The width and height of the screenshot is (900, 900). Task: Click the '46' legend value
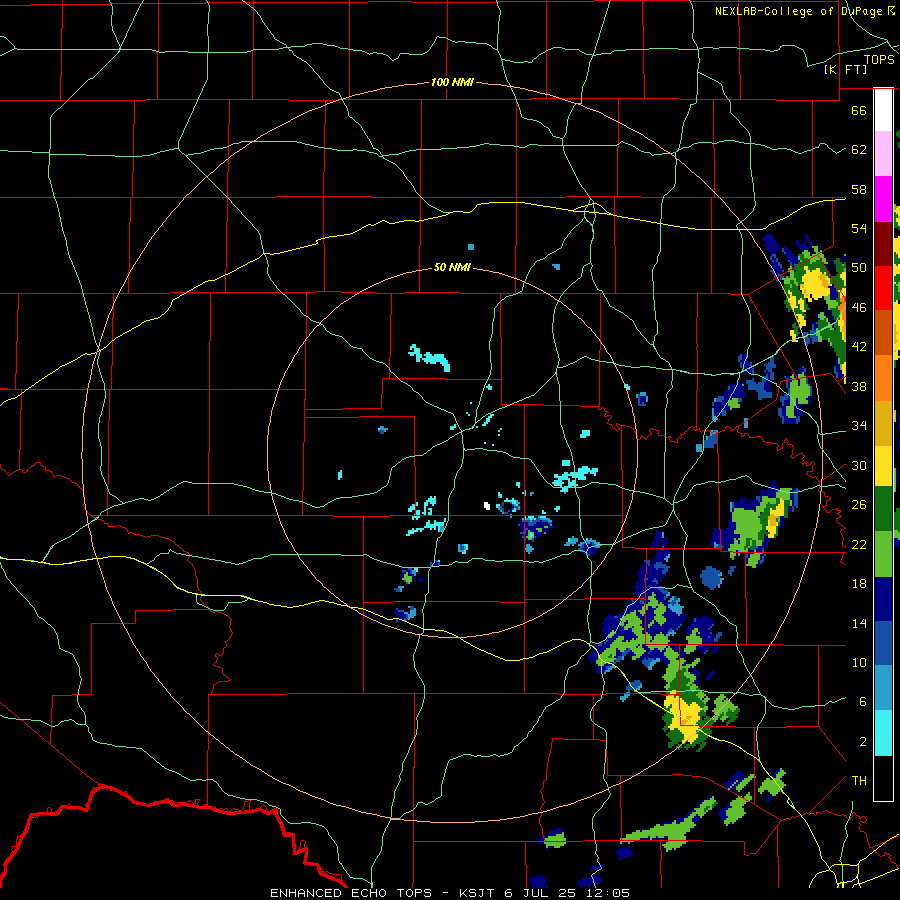click(x=859, y=308)
